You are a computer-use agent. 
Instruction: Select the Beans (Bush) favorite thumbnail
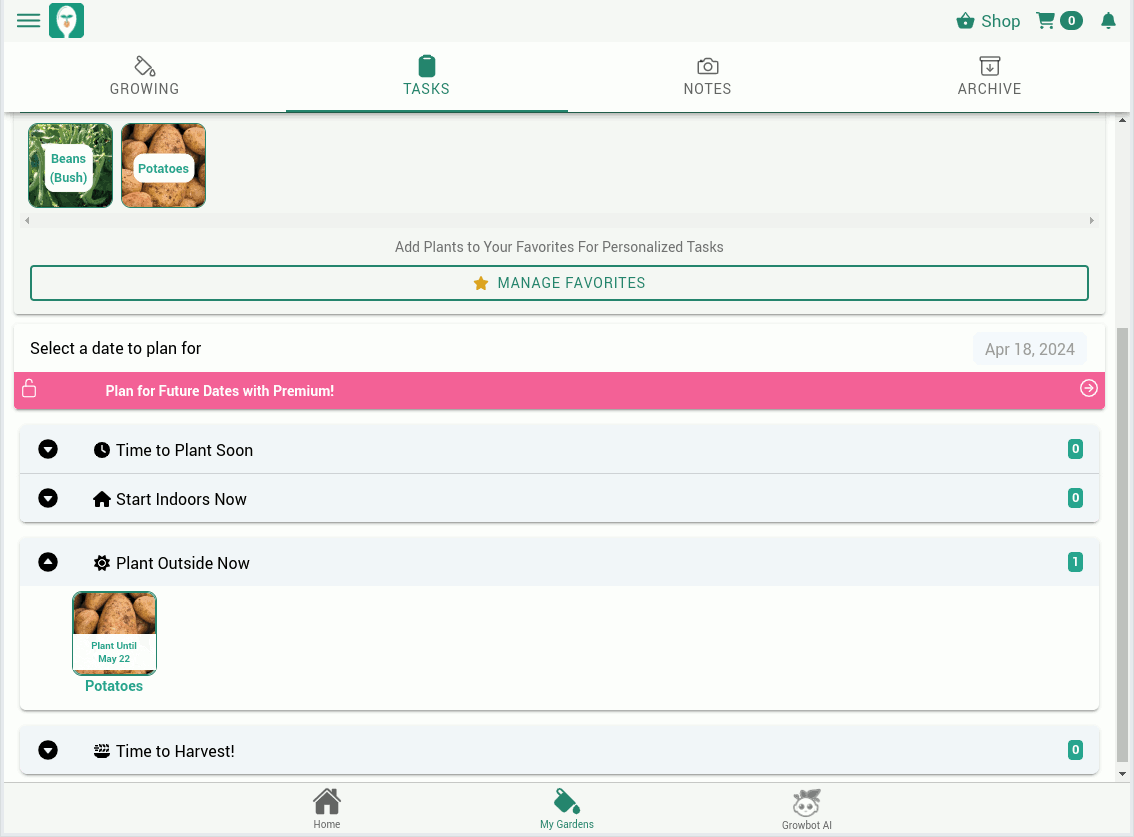click(70, 166)
